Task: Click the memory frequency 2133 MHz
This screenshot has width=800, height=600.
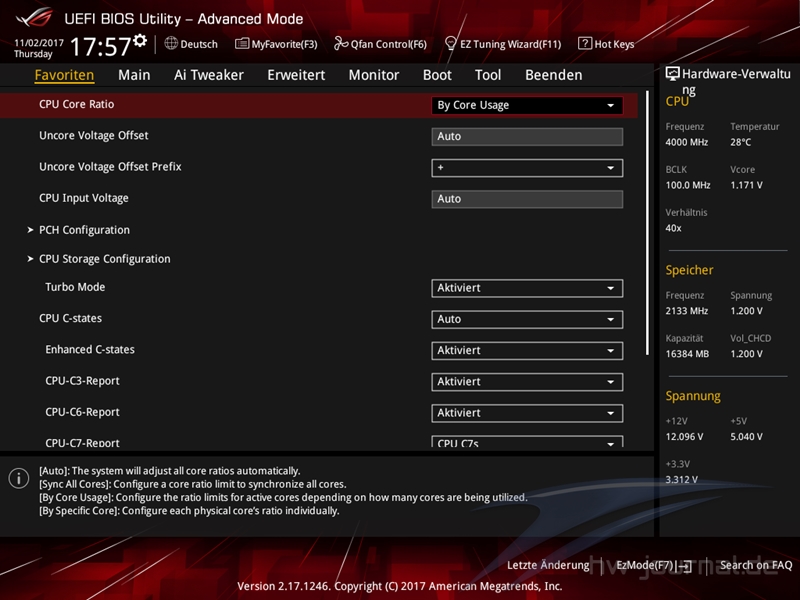Action: (686, 311)
